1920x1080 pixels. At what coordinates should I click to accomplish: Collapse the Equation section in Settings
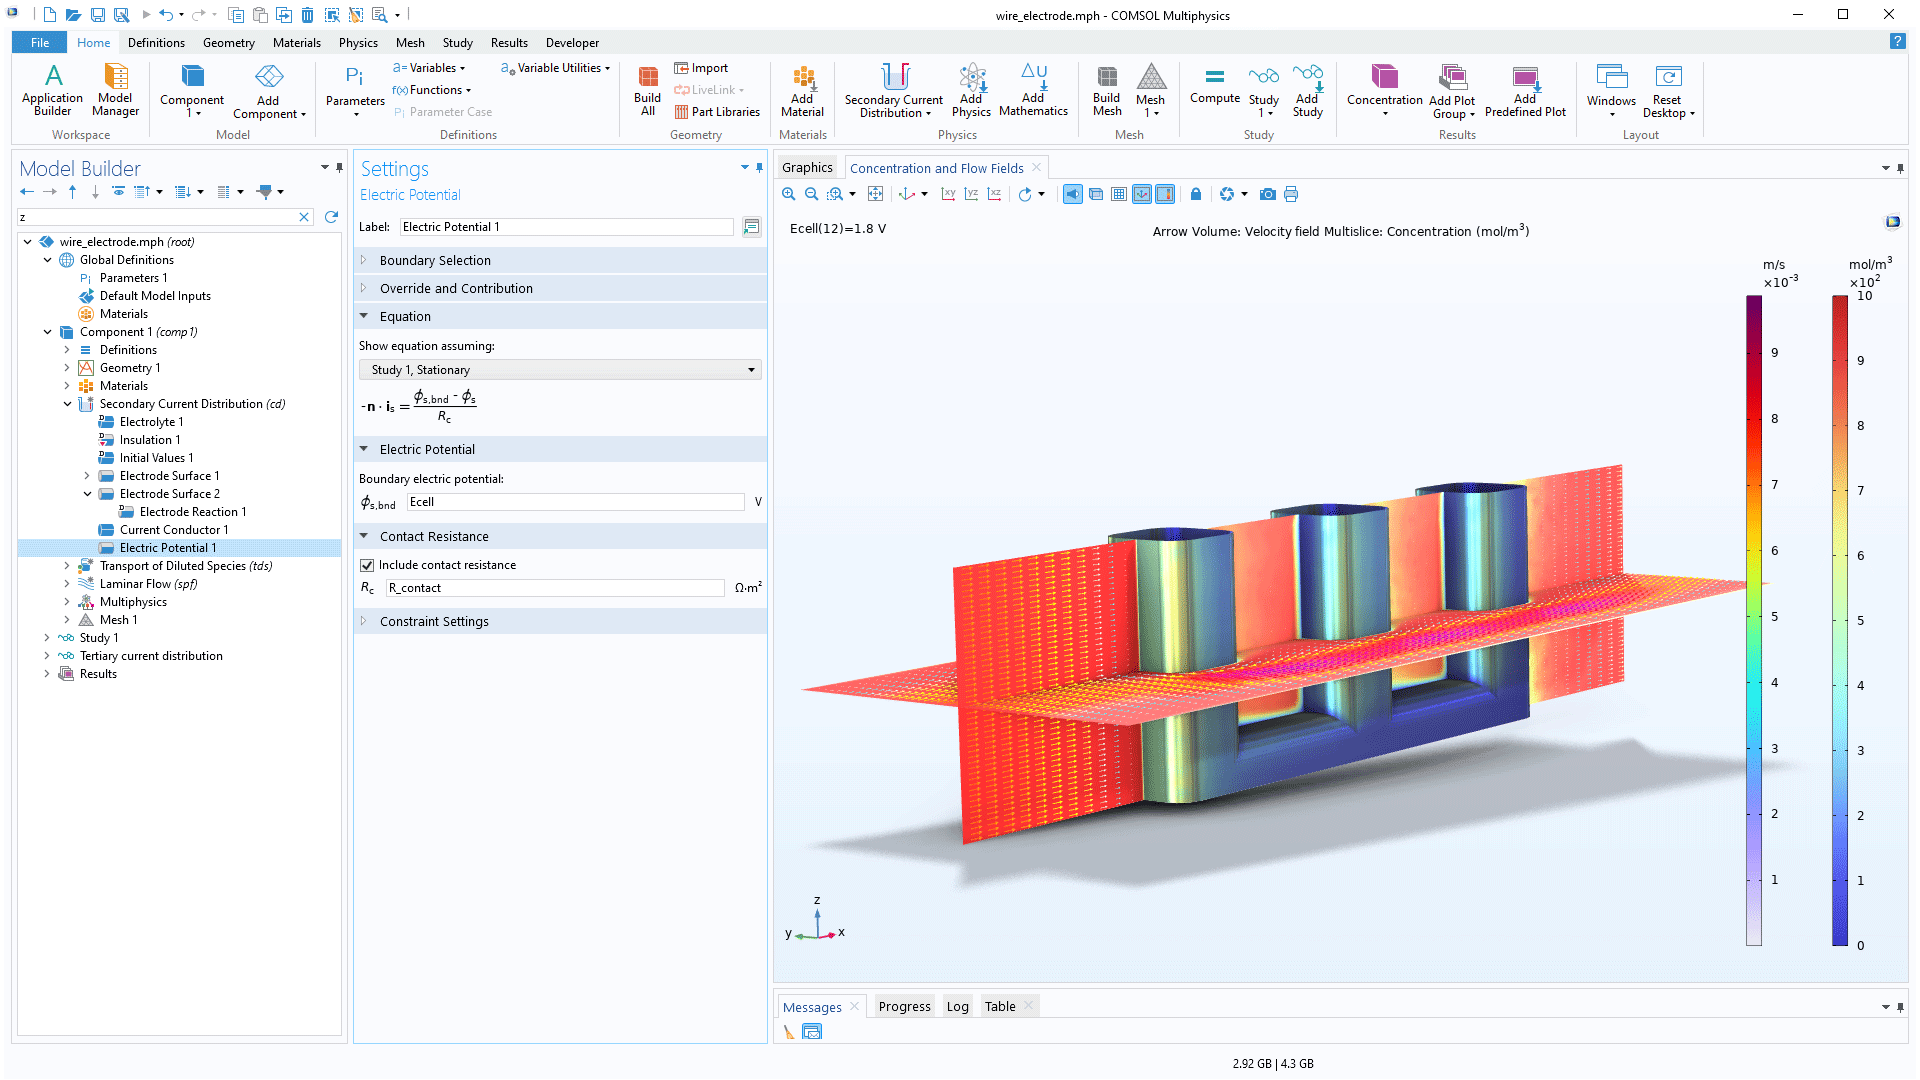[364, 316]
